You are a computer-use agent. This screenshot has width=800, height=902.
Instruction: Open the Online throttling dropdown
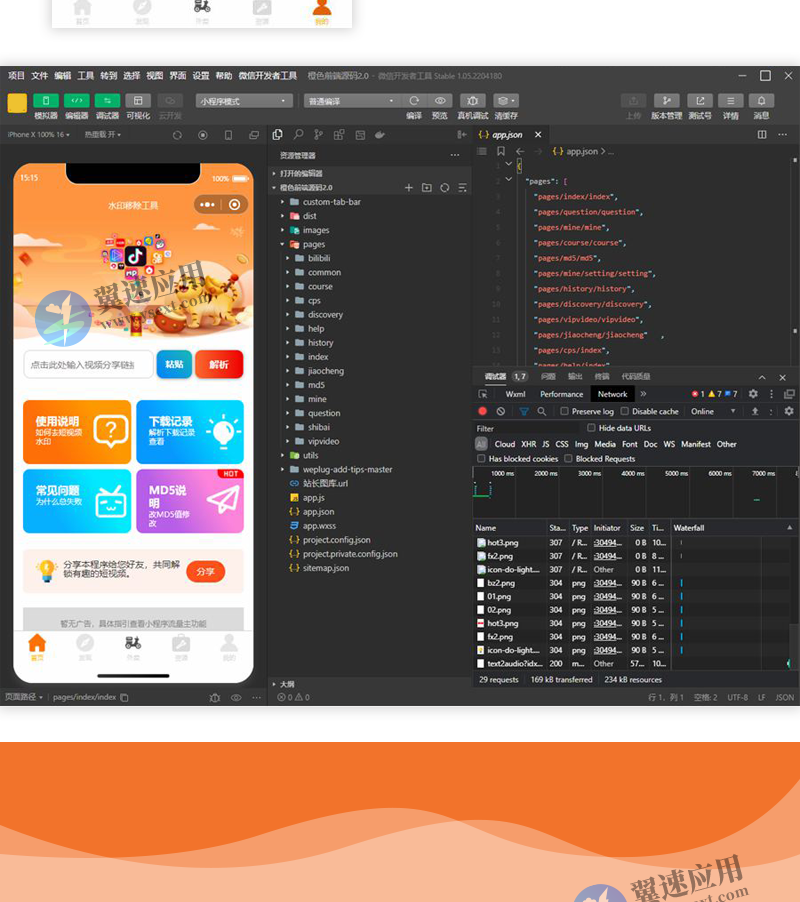pyautogui.click(x=713, y=411)
